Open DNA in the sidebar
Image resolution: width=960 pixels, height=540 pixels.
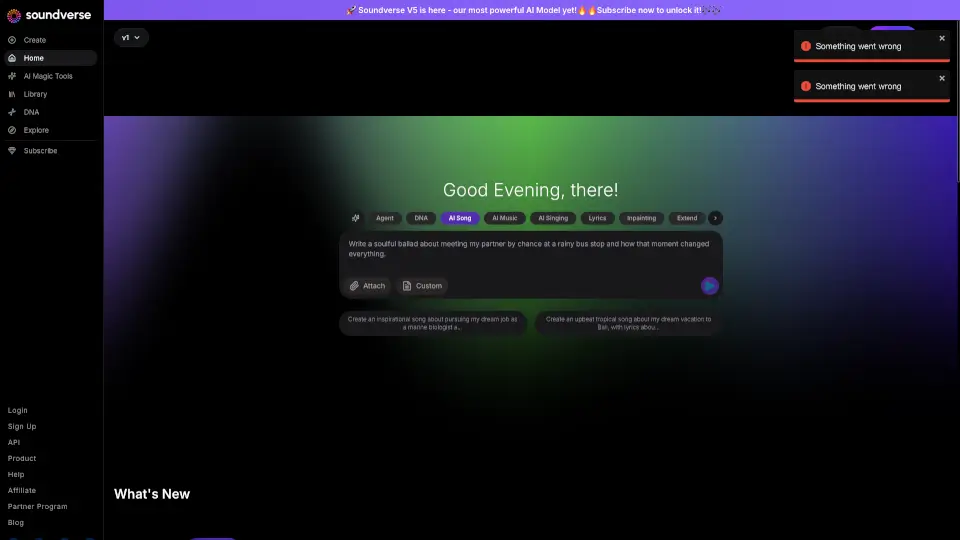(50, 112)
